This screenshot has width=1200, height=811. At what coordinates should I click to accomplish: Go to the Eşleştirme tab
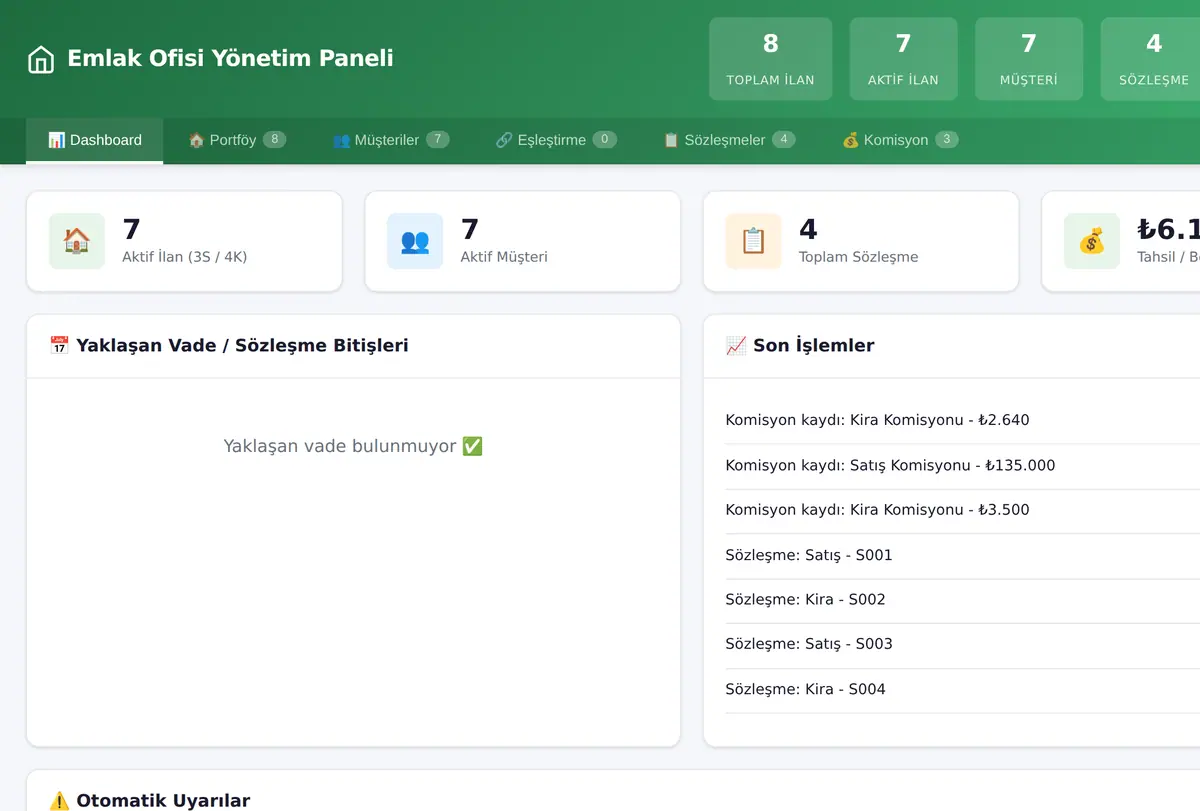point(556,140)
